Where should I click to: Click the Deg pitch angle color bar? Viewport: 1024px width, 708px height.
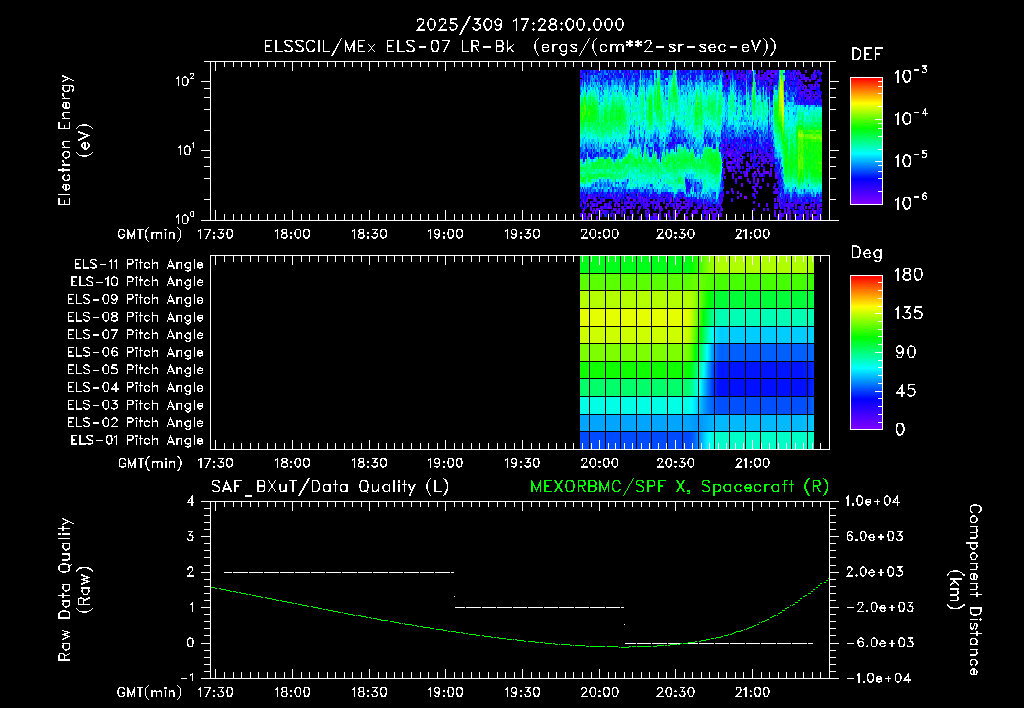[x=866, y=352]
